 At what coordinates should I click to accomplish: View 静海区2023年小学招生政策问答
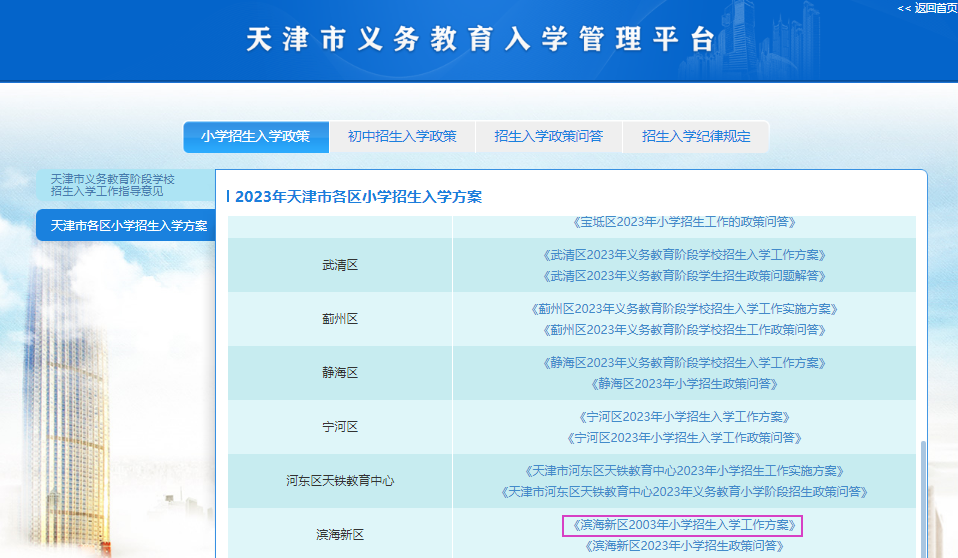684,384
